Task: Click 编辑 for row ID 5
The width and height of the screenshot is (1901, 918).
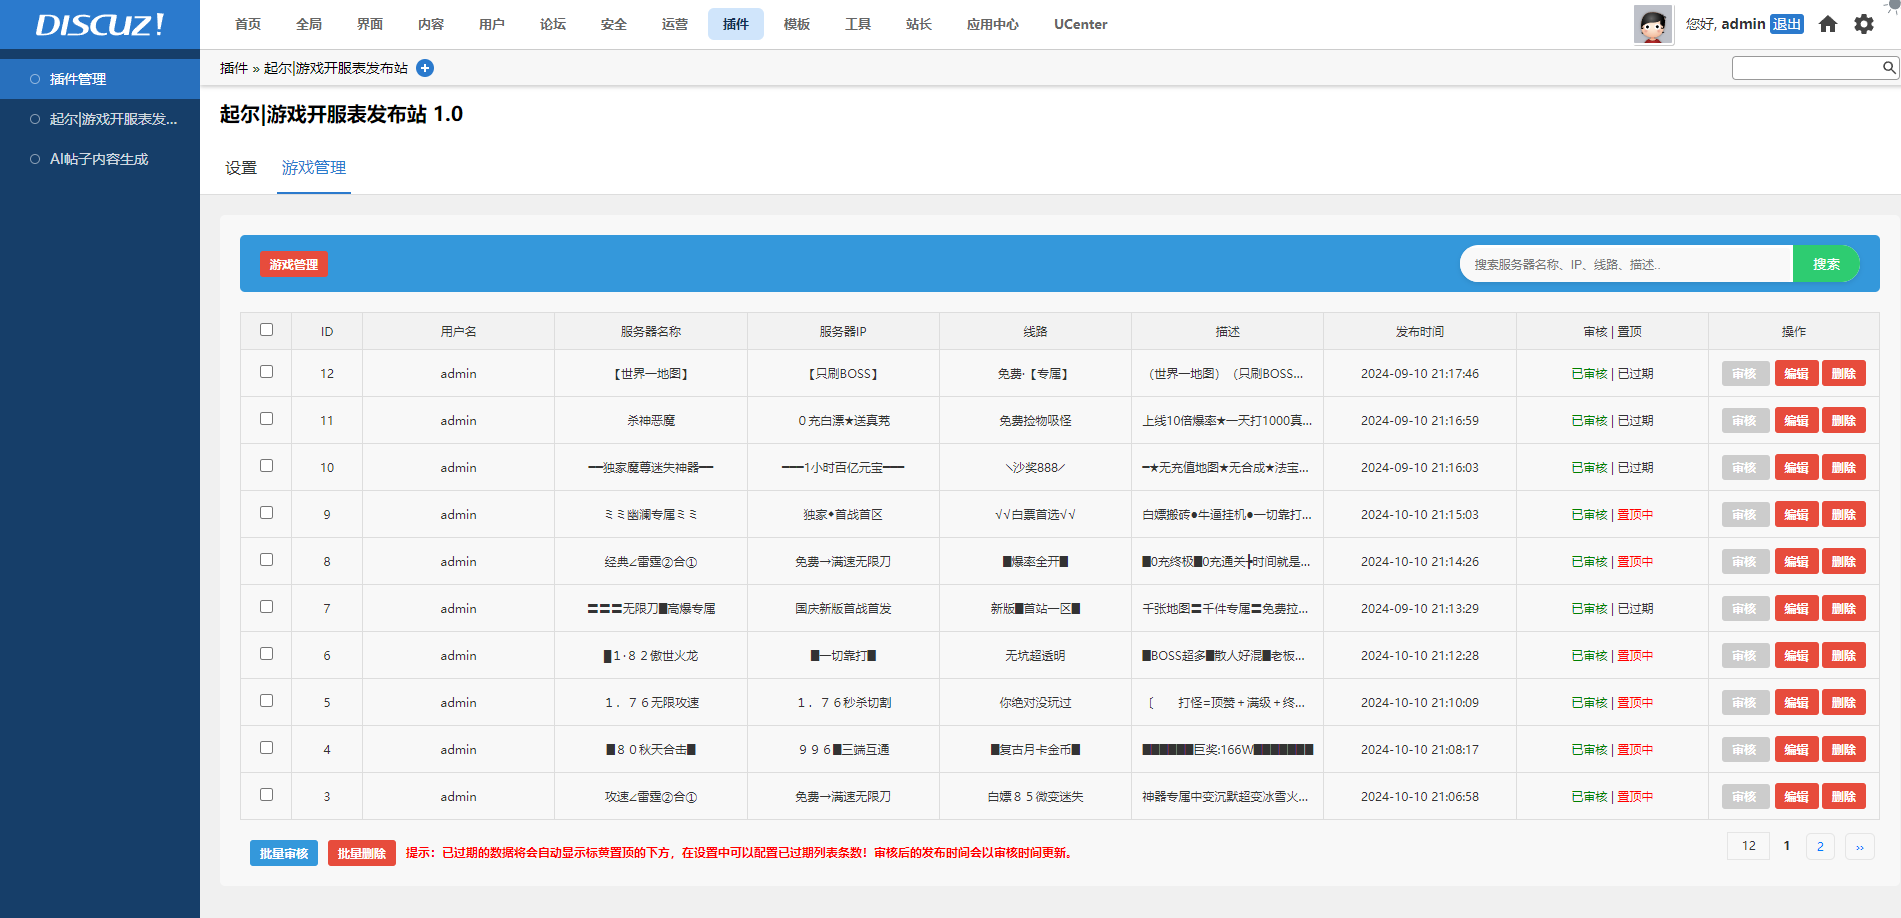Action: [1797, 702]
